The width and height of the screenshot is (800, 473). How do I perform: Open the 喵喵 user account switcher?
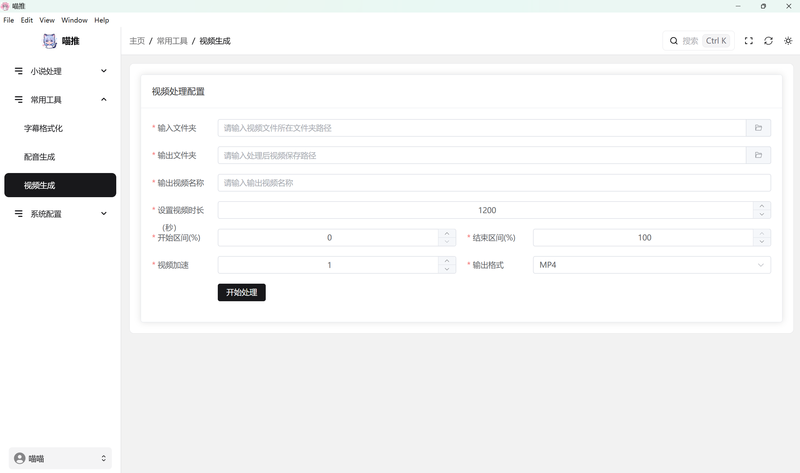pos(60,458)
